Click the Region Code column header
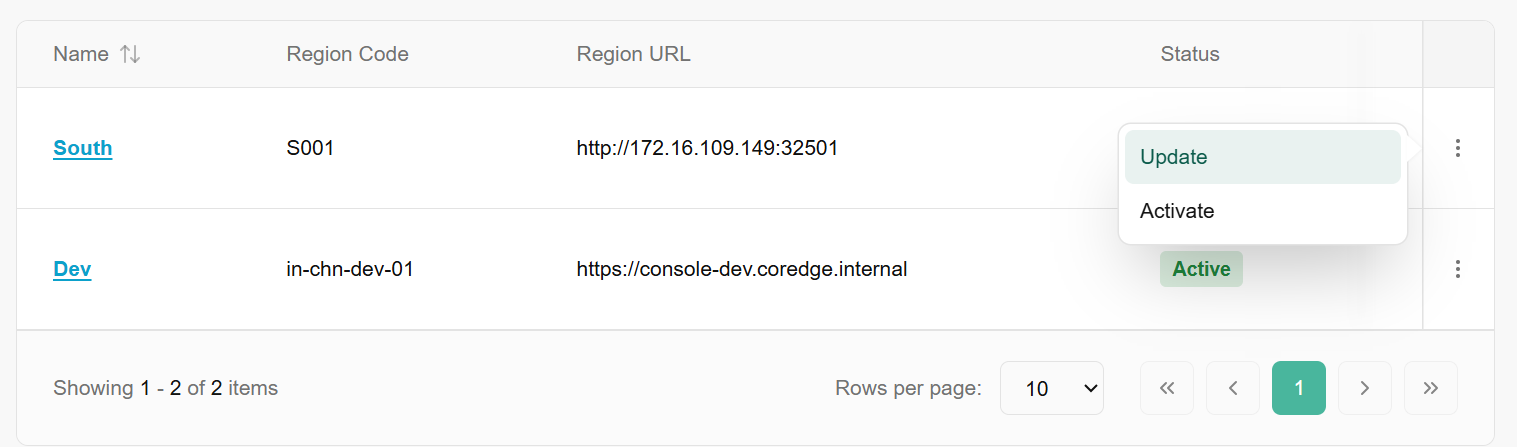The width and height of the screenshot is (1517, 447). (347, 54)
